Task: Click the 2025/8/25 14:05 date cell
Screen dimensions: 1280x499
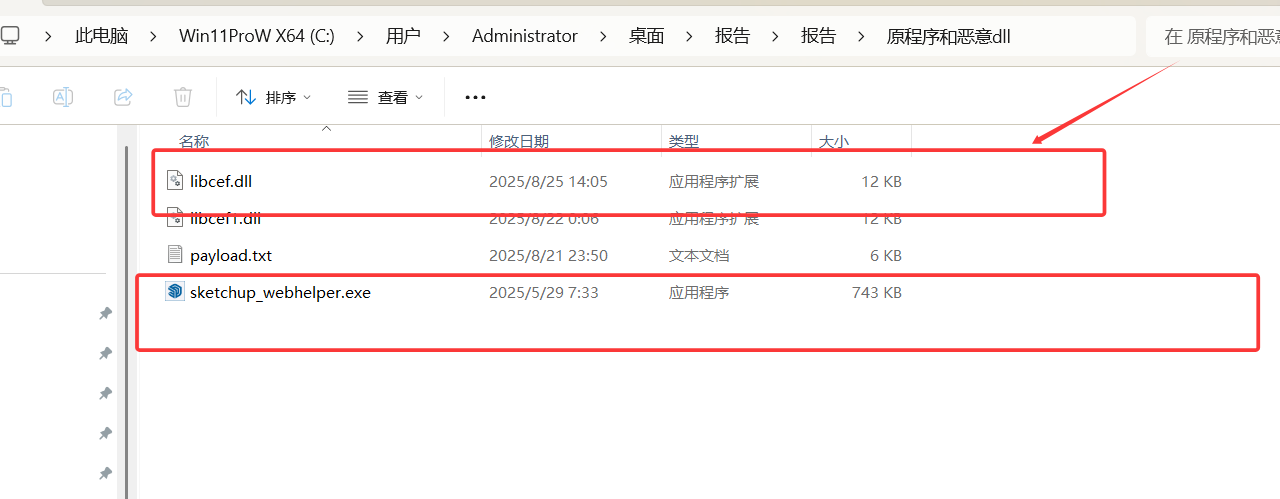Action: 548,181
